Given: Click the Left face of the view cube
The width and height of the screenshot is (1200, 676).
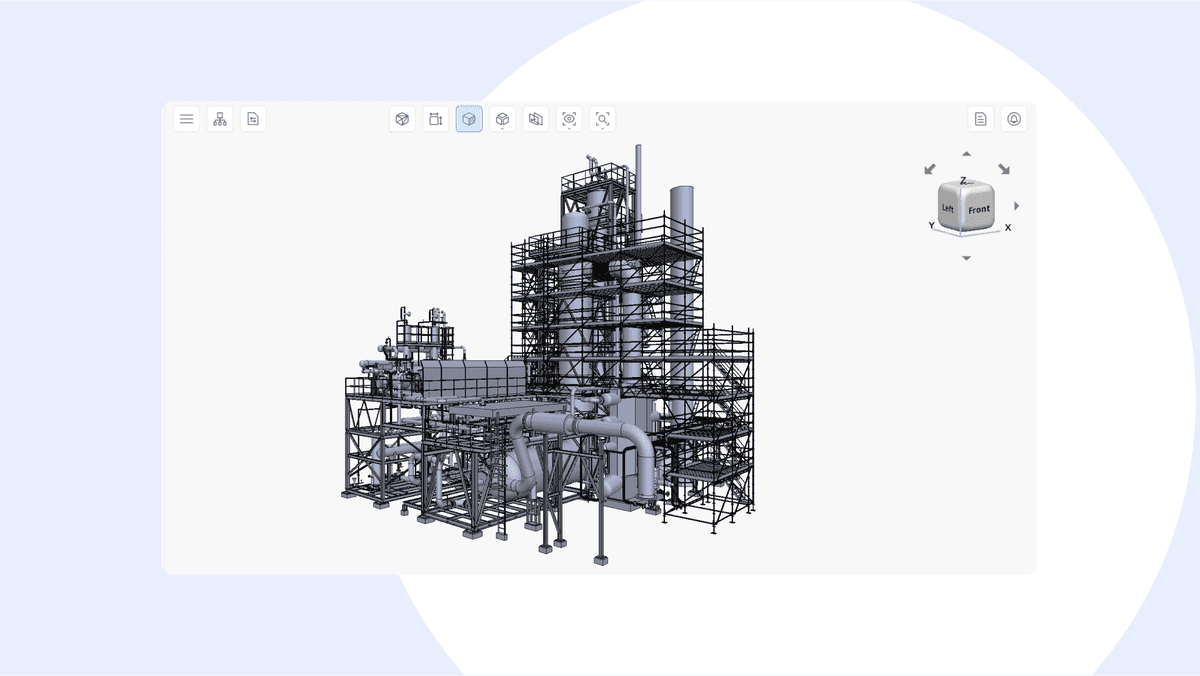Looking at the screenshot, I should [x=949, y=208].
